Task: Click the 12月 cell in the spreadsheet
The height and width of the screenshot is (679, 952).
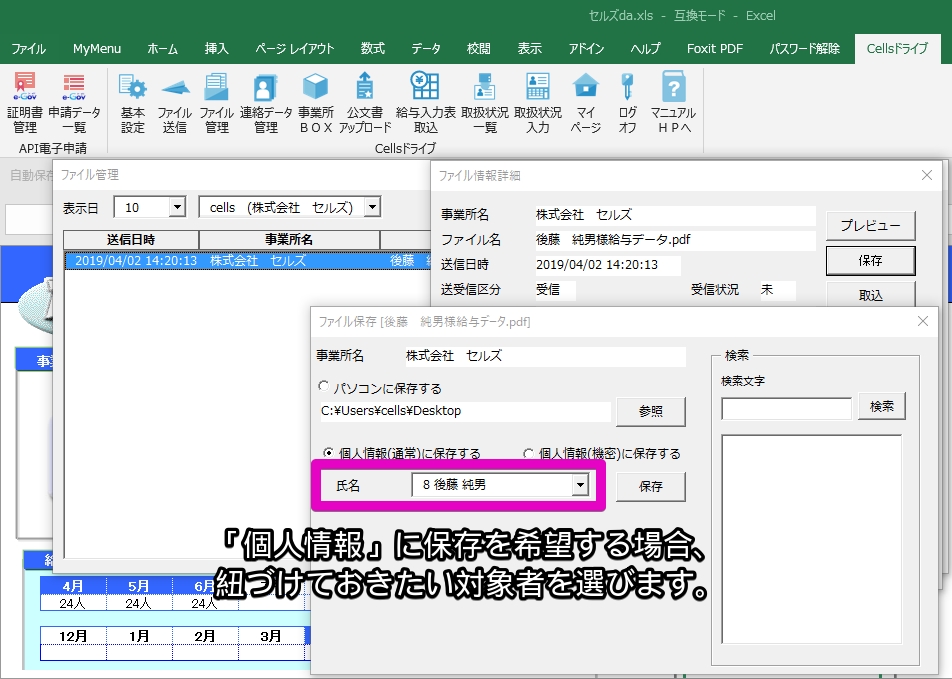Action: [73, 636]
